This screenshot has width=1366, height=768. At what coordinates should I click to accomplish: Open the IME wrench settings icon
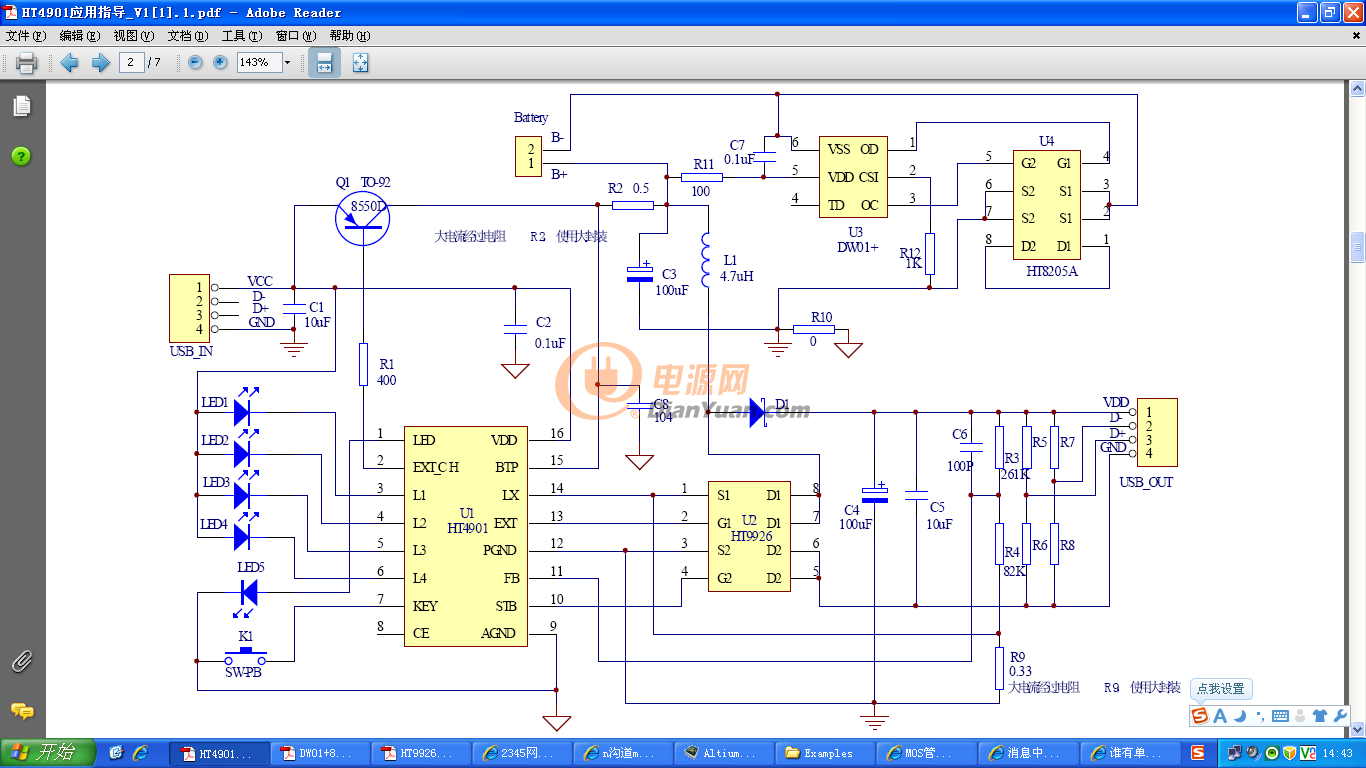click(x=1341, y=716)
